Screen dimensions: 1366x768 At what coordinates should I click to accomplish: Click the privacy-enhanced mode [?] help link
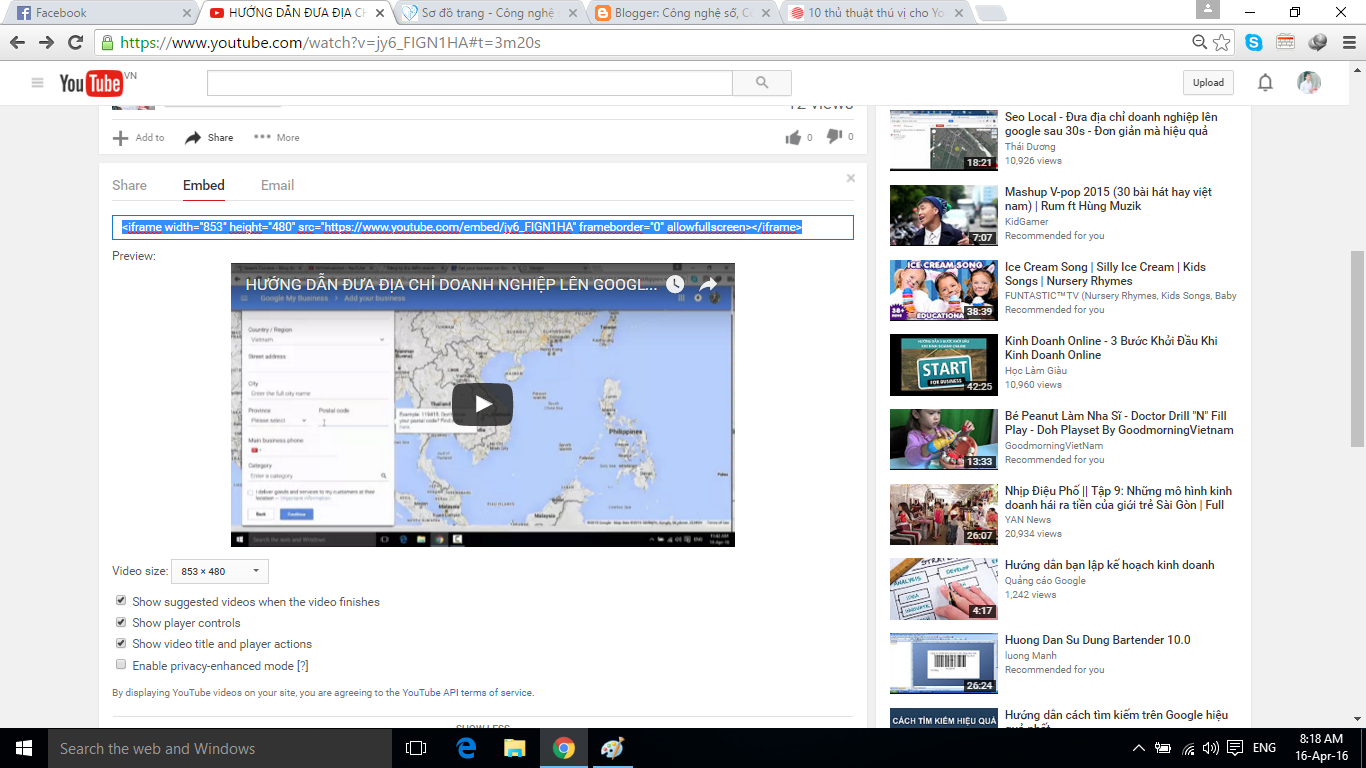(303, 666)
